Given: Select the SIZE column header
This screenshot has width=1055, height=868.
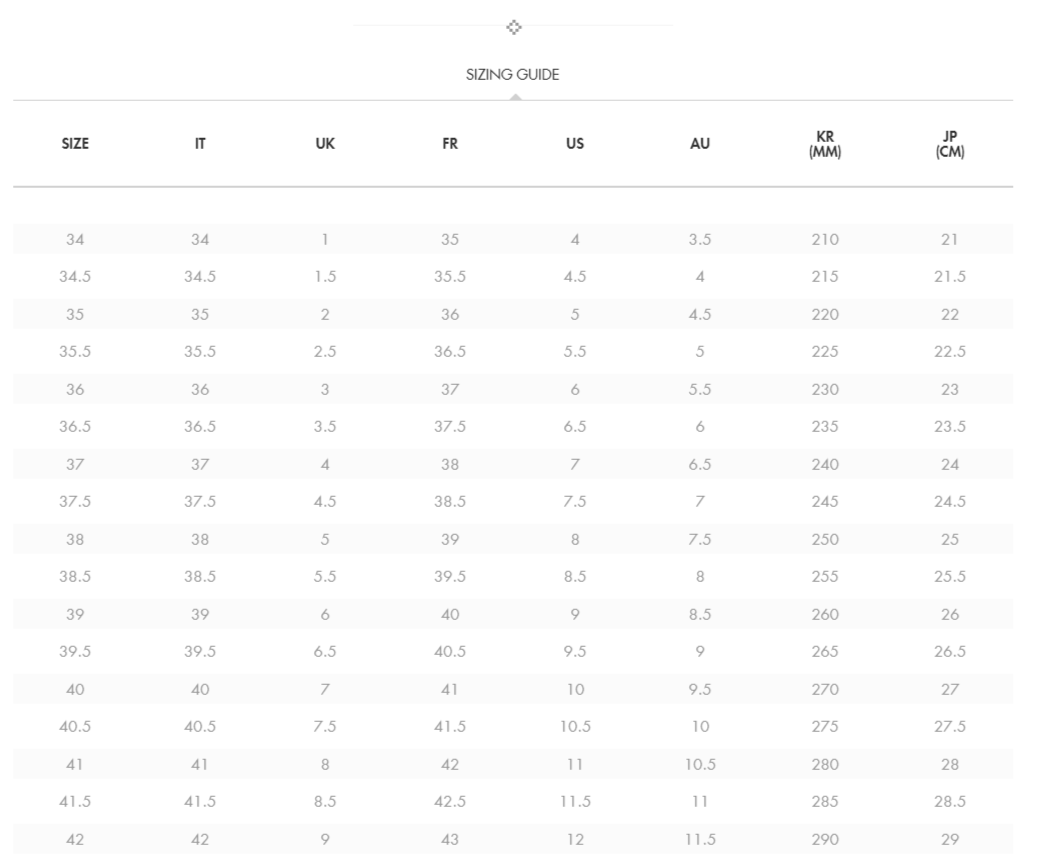Looking at the screenshot, I should coord(75,143).
